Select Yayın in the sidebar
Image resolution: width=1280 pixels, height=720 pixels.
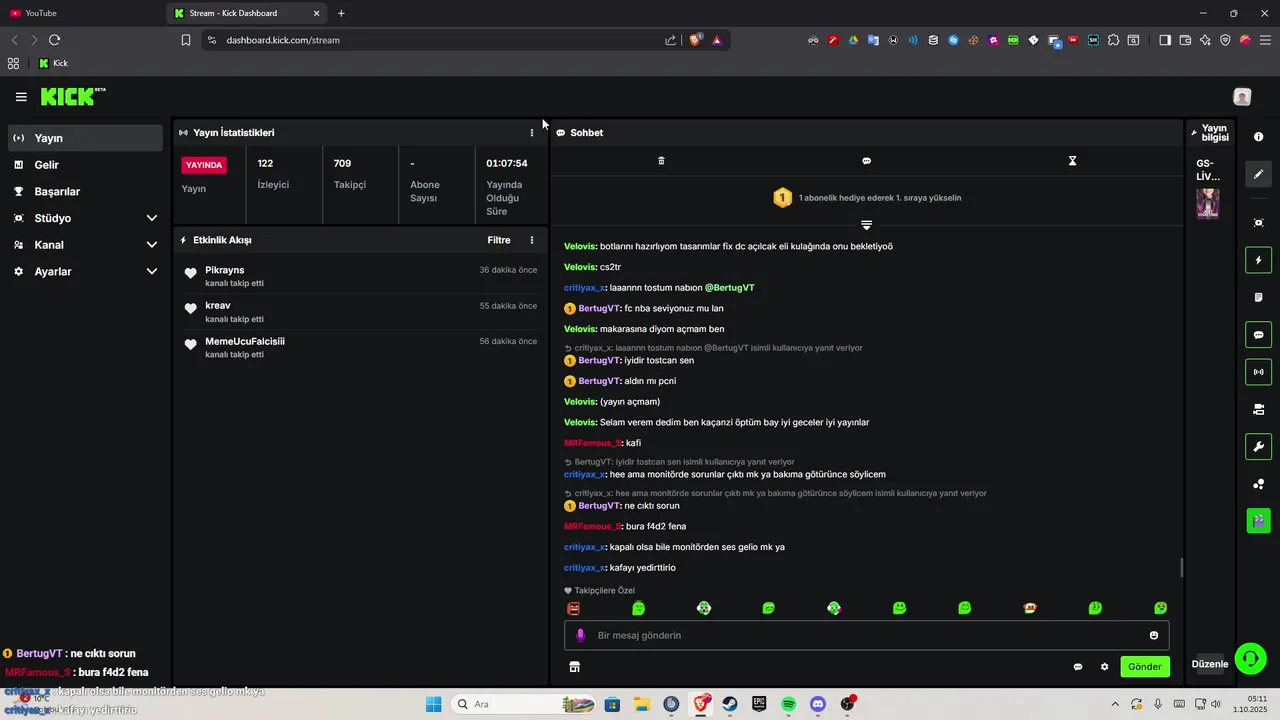click(x=84, y=138)
